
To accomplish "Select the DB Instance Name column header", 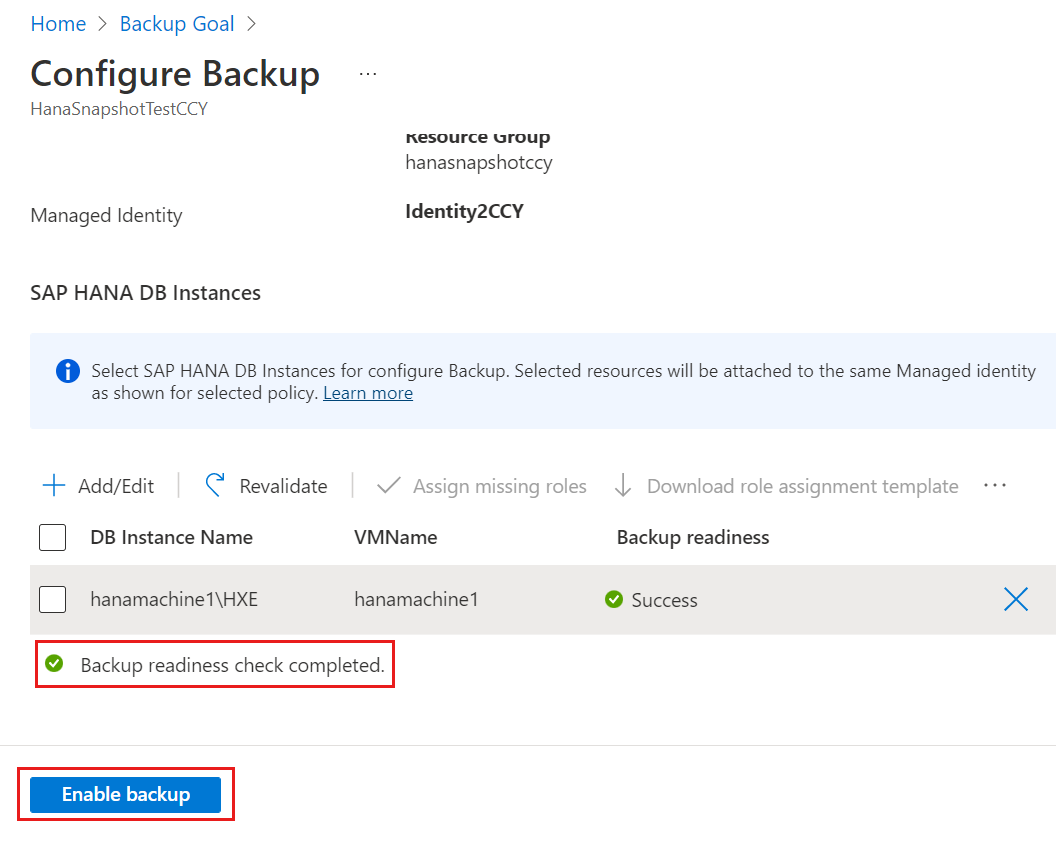I will coord(170,537).
